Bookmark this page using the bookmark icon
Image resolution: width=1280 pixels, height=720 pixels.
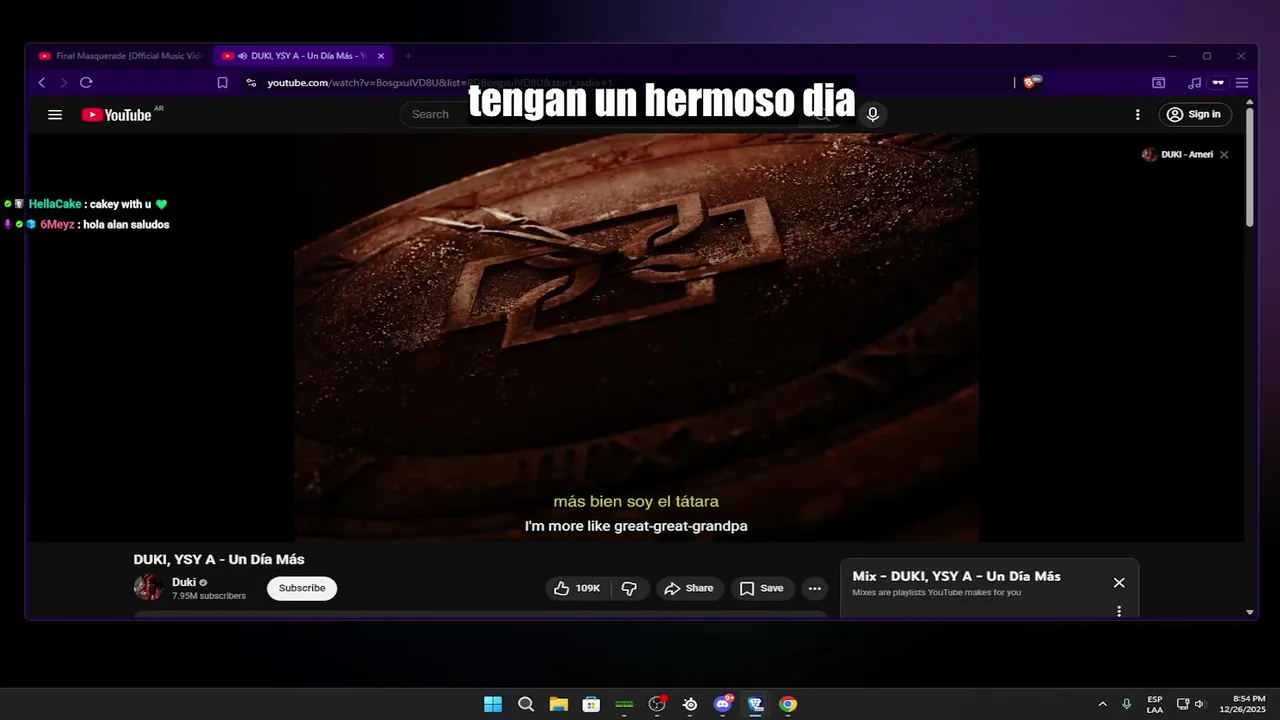[x=223, y=83]
